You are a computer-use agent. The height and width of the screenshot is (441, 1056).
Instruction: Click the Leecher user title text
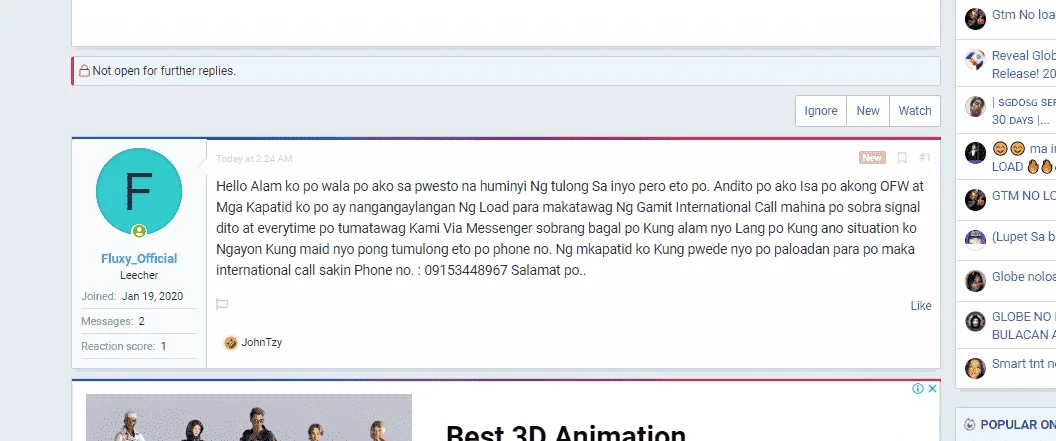139,275
